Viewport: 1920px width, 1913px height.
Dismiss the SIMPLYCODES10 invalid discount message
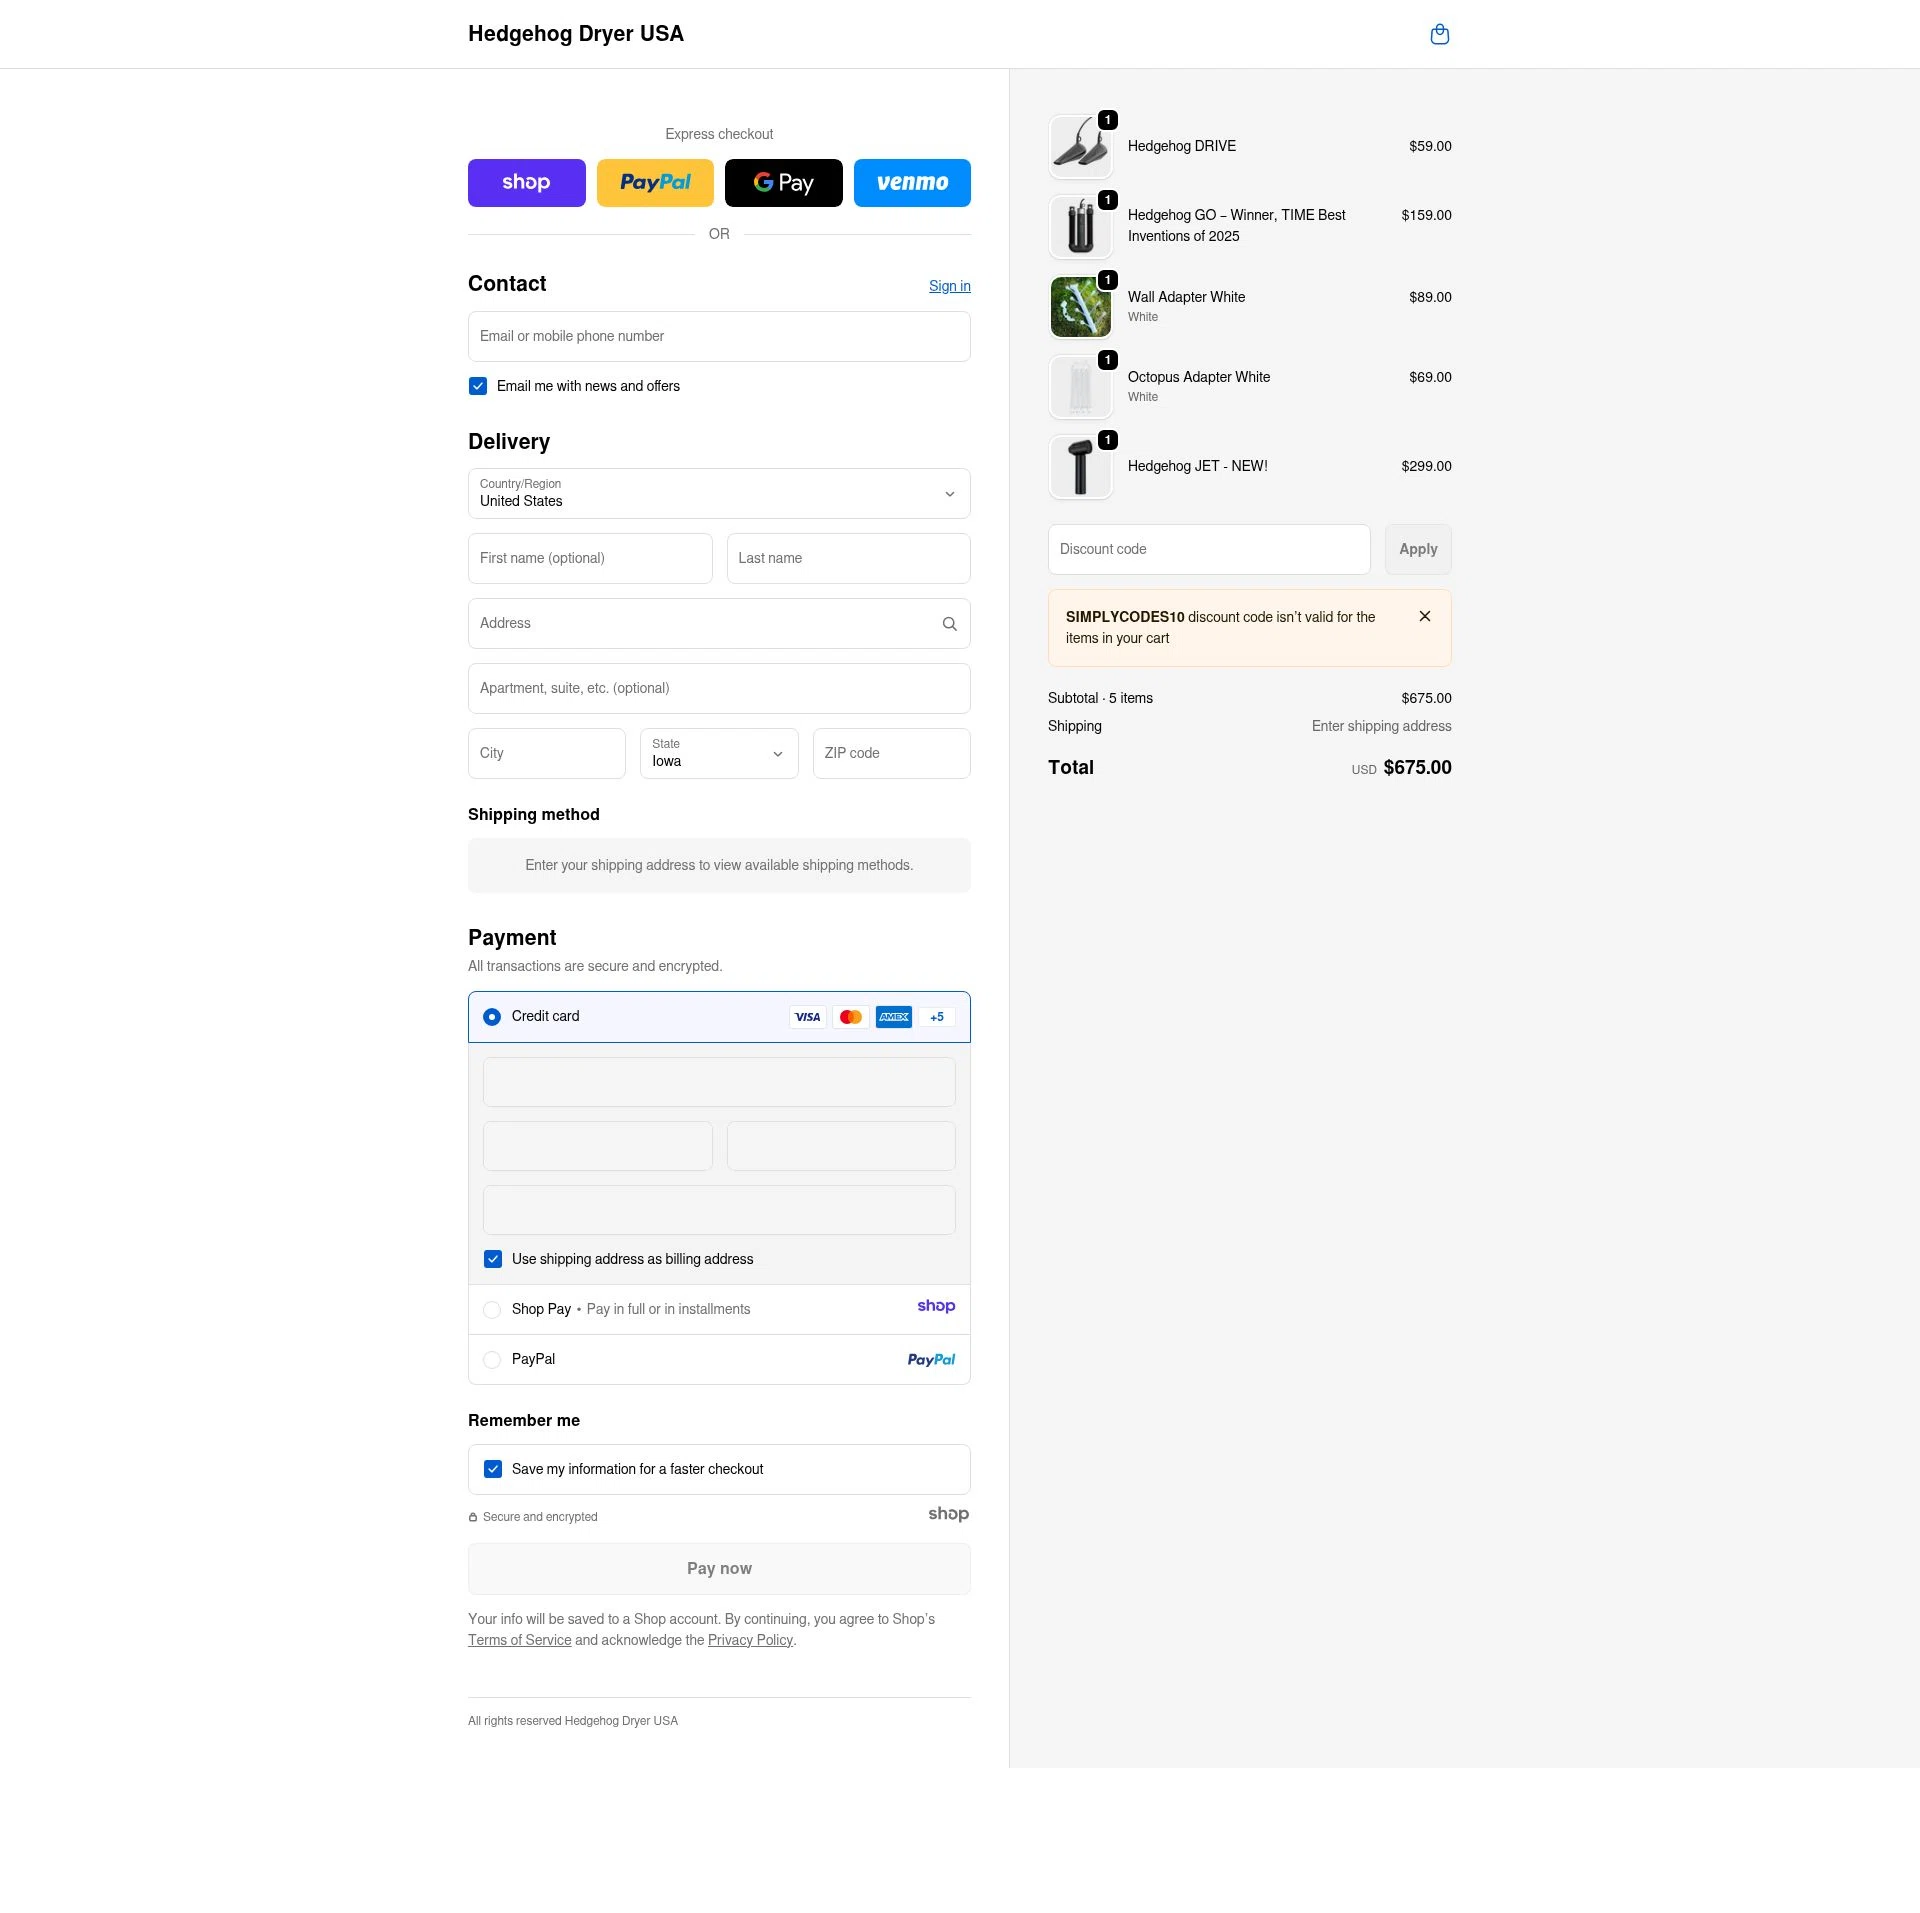[1425, 616]
